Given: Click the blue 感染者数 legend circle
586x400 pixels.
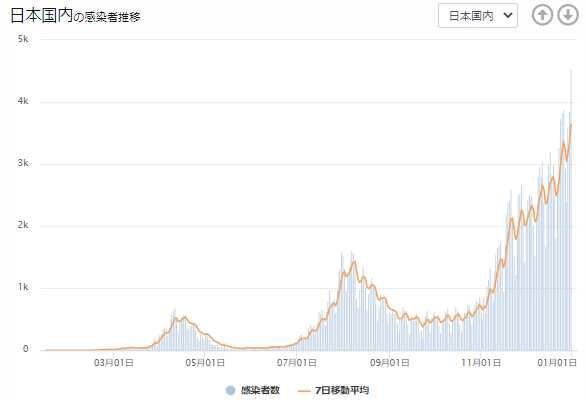Looking at the screenshot, I should [x=231, y=390].
